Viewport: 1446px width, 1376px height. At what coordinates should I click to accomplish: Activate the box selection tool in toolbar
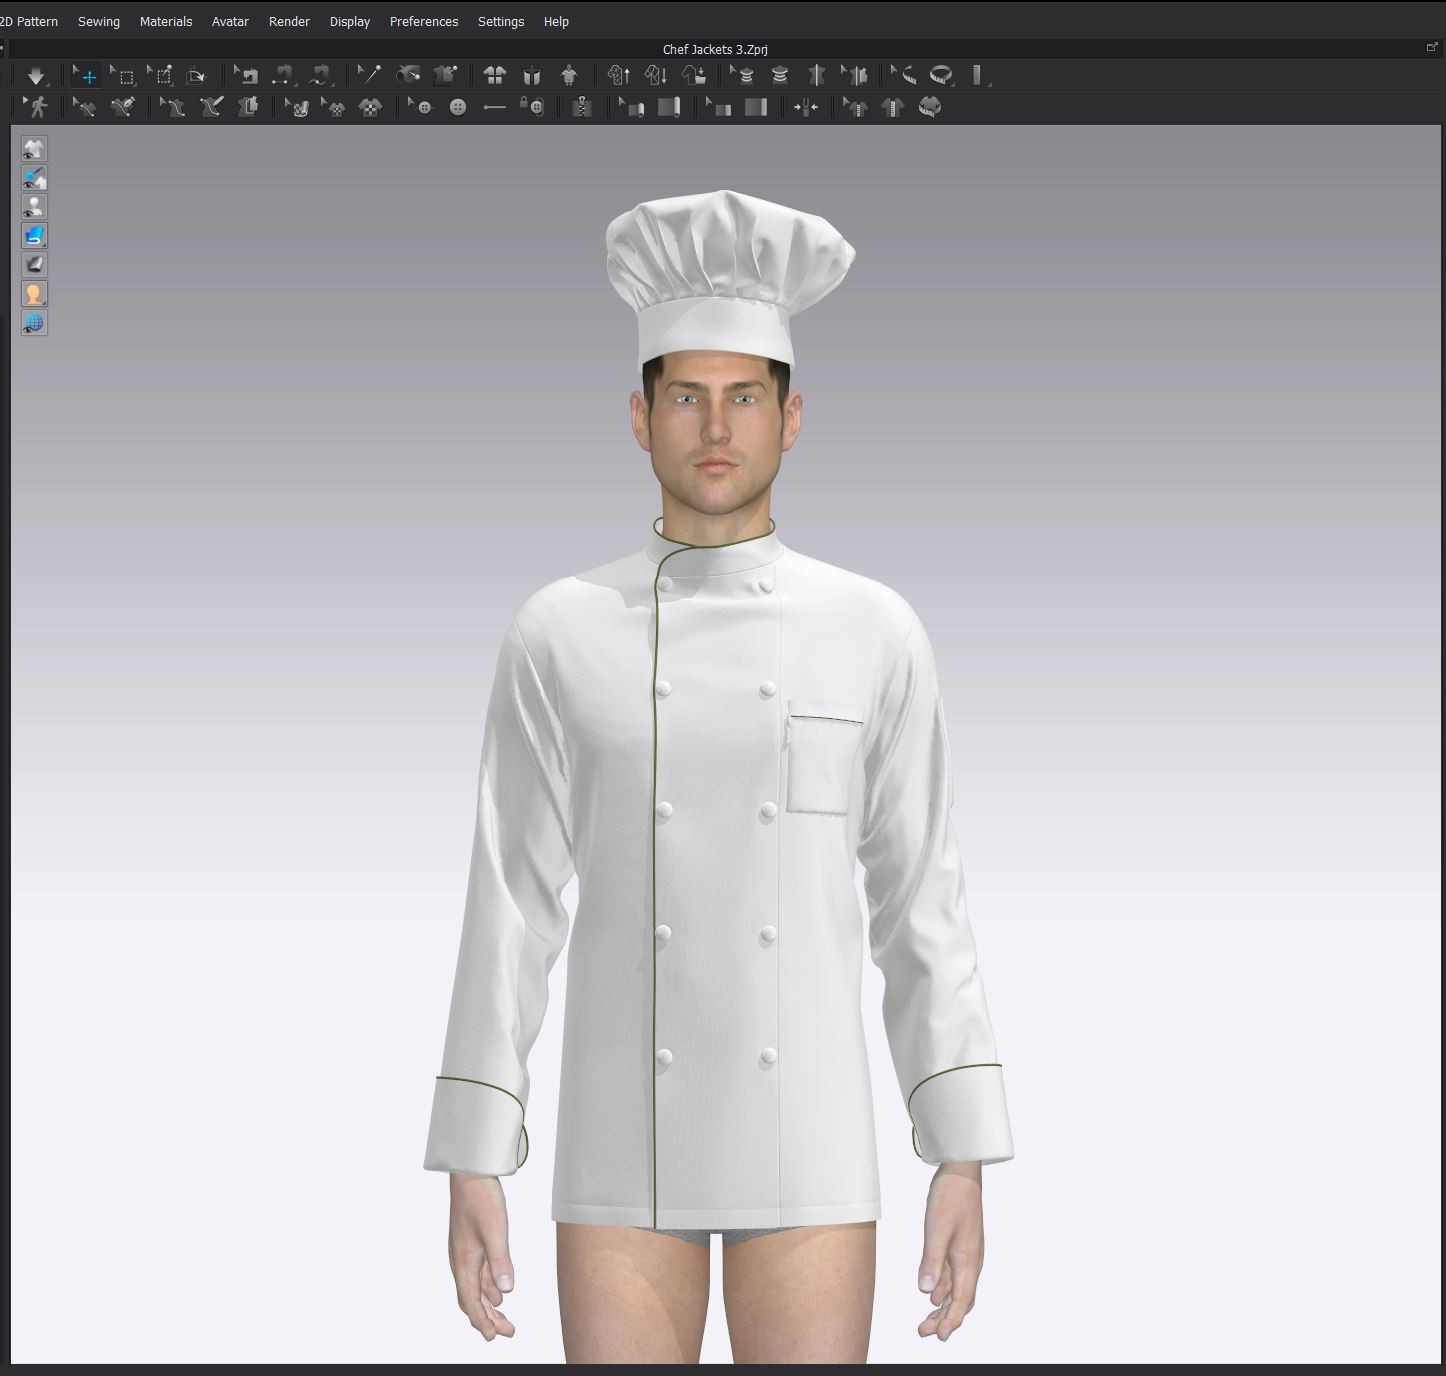click(126, 75)
